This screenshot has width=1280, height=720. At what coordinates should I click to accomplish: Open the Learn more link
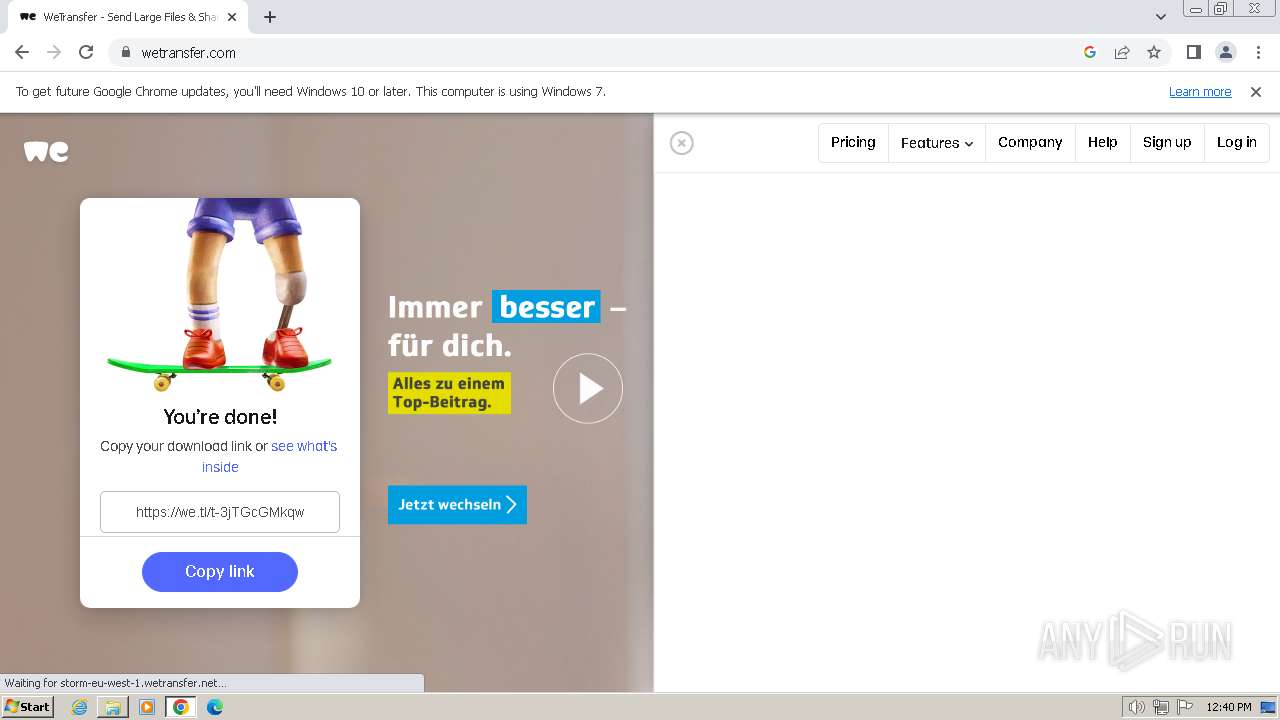[1200, 92]
